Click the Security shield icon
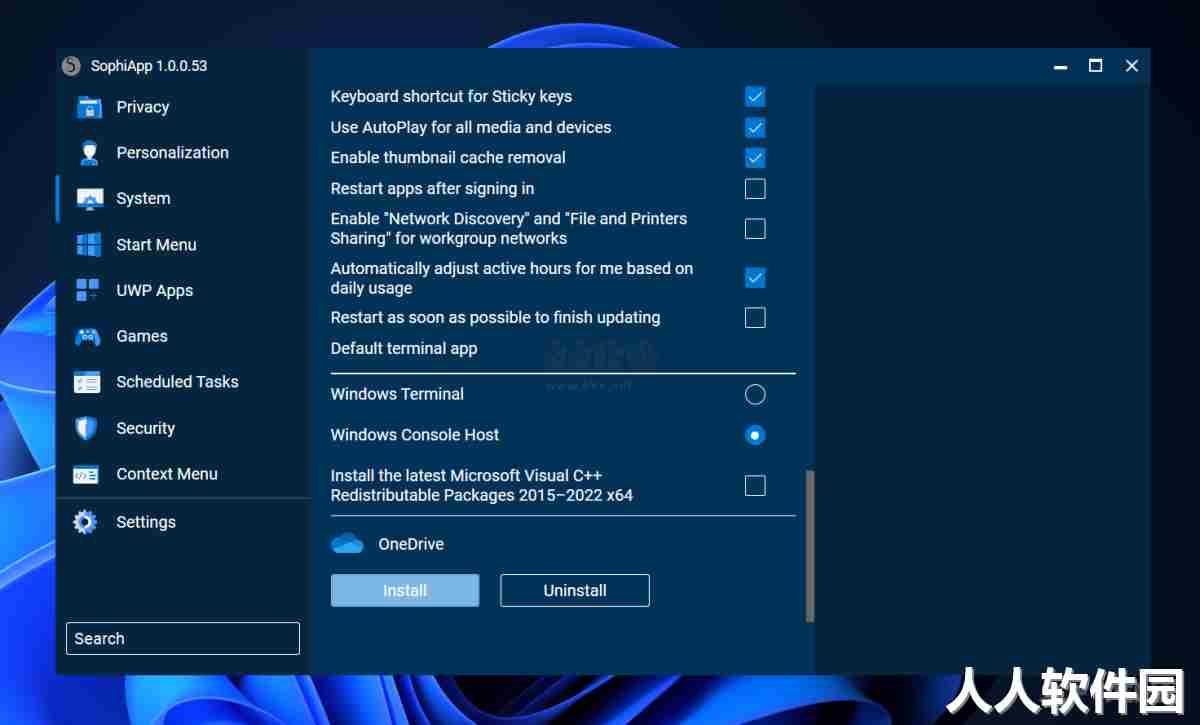This screenshot has height=725, width=1200. (x=87, y=428)
